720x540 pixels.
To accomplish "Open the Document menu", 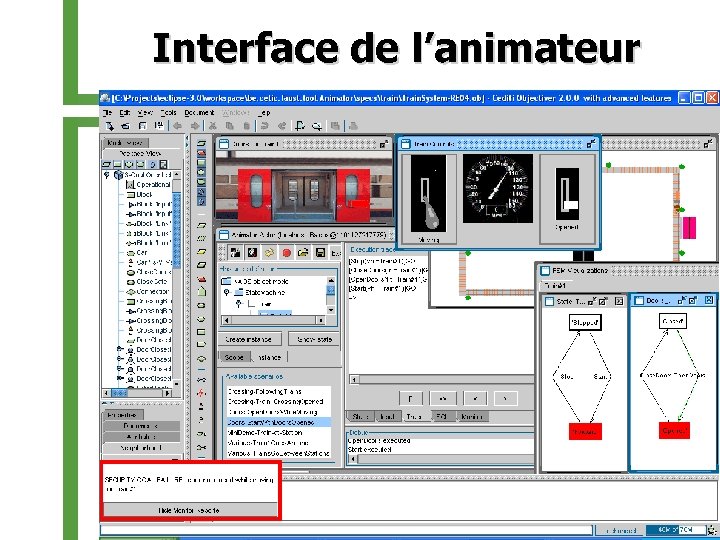I will point(199,112).
